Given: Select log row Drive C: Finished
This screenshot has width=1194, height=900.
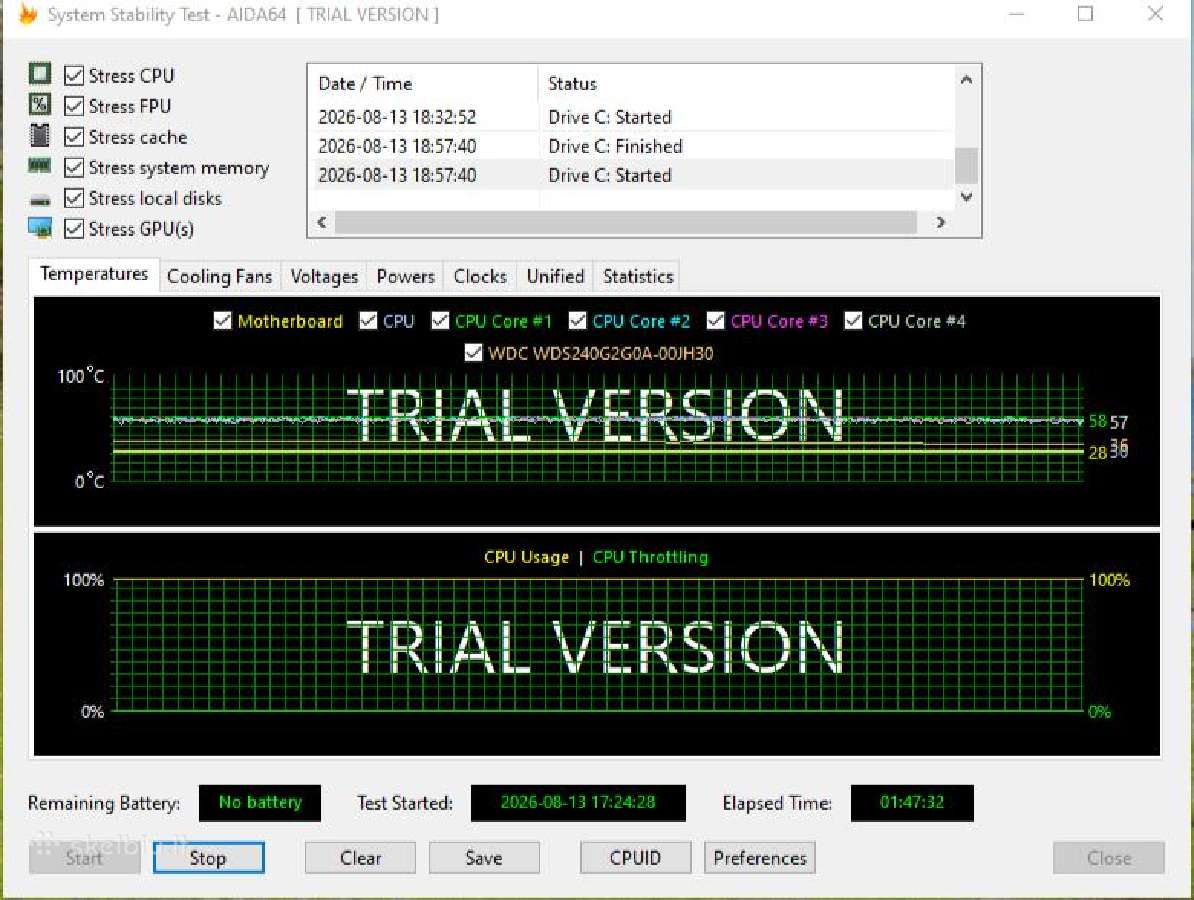Looking at the screenshot, I should (632, 145).
